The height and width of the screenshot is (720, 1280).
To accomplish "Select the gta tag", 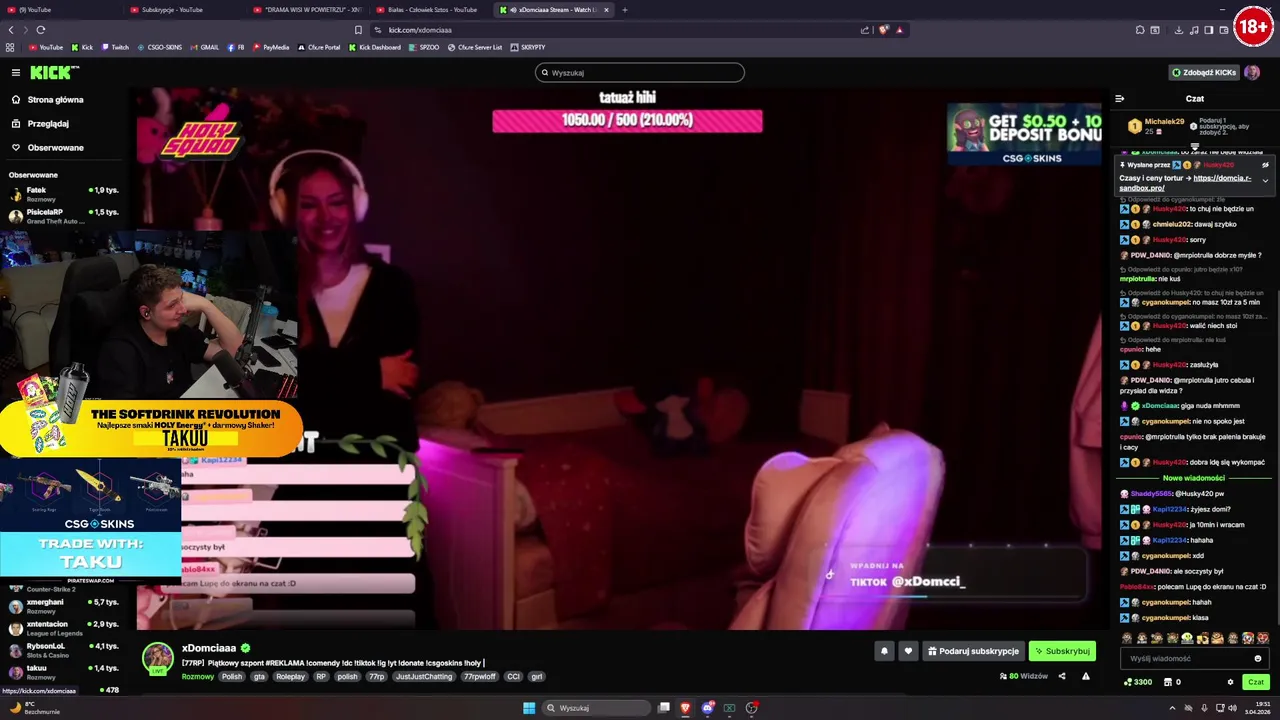I will pyautogui.click(x=259, y=677).
